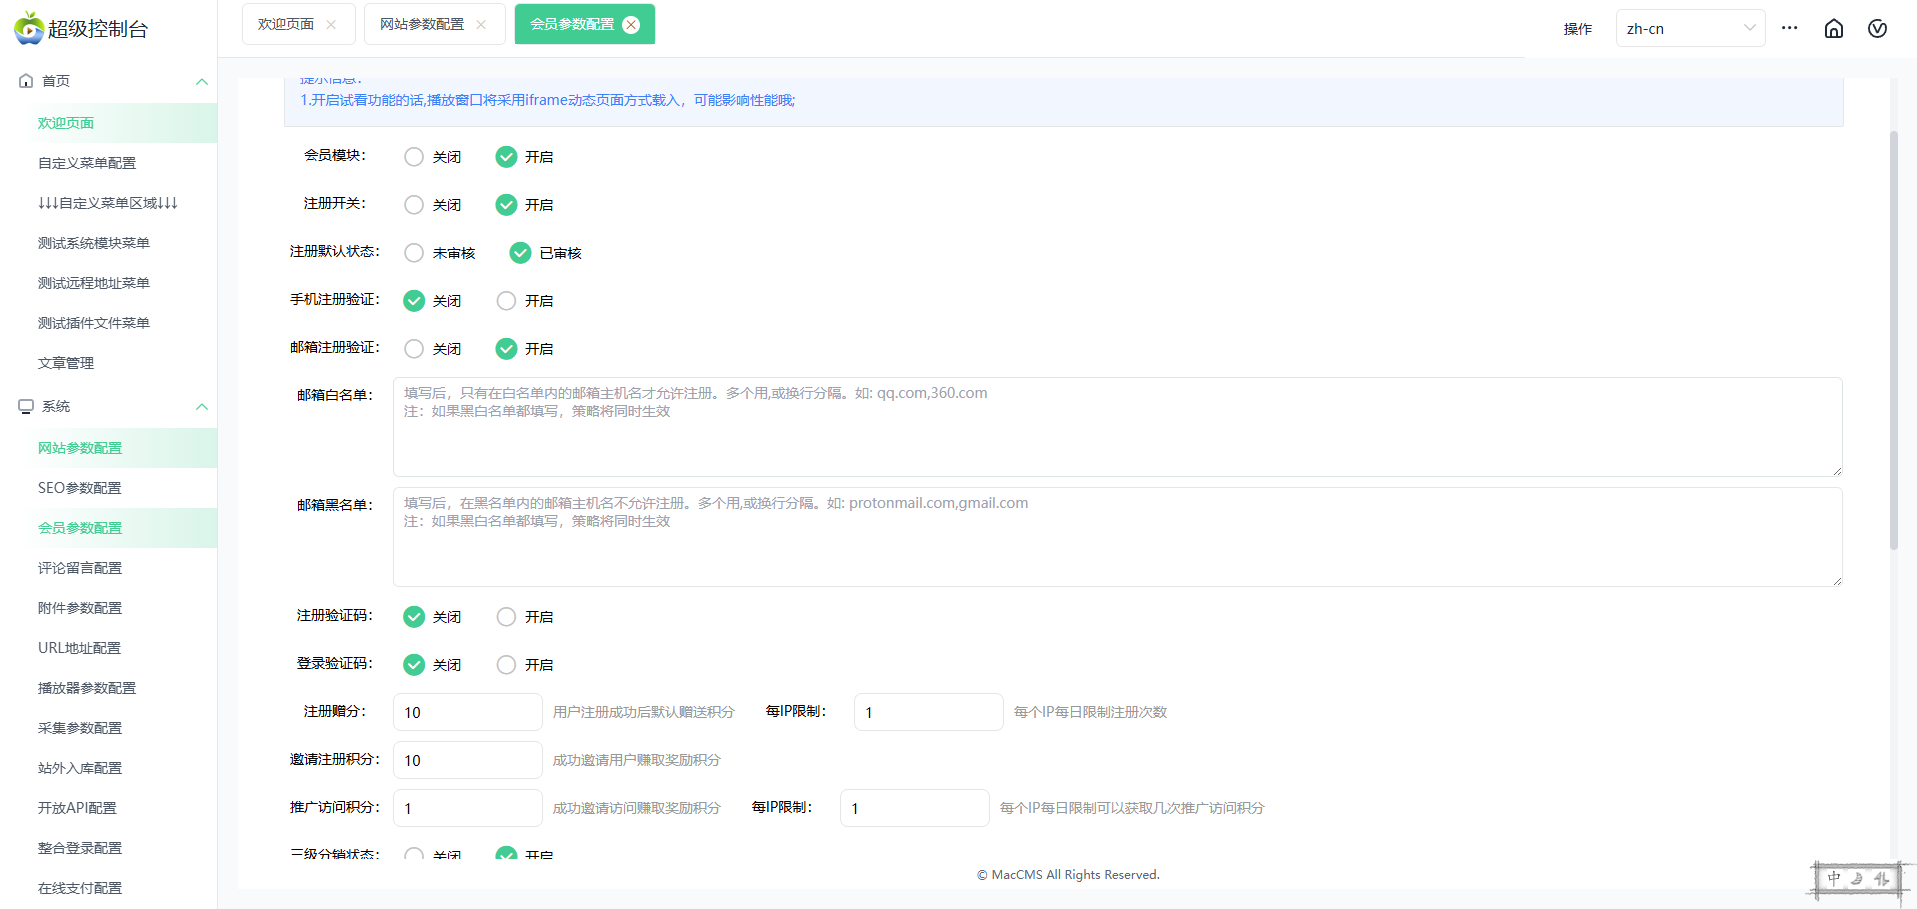Choose 未审核 for 注册默认状态
This screenshot has height=909, width=1917.
pyautogui.click(x=414, y=253)
